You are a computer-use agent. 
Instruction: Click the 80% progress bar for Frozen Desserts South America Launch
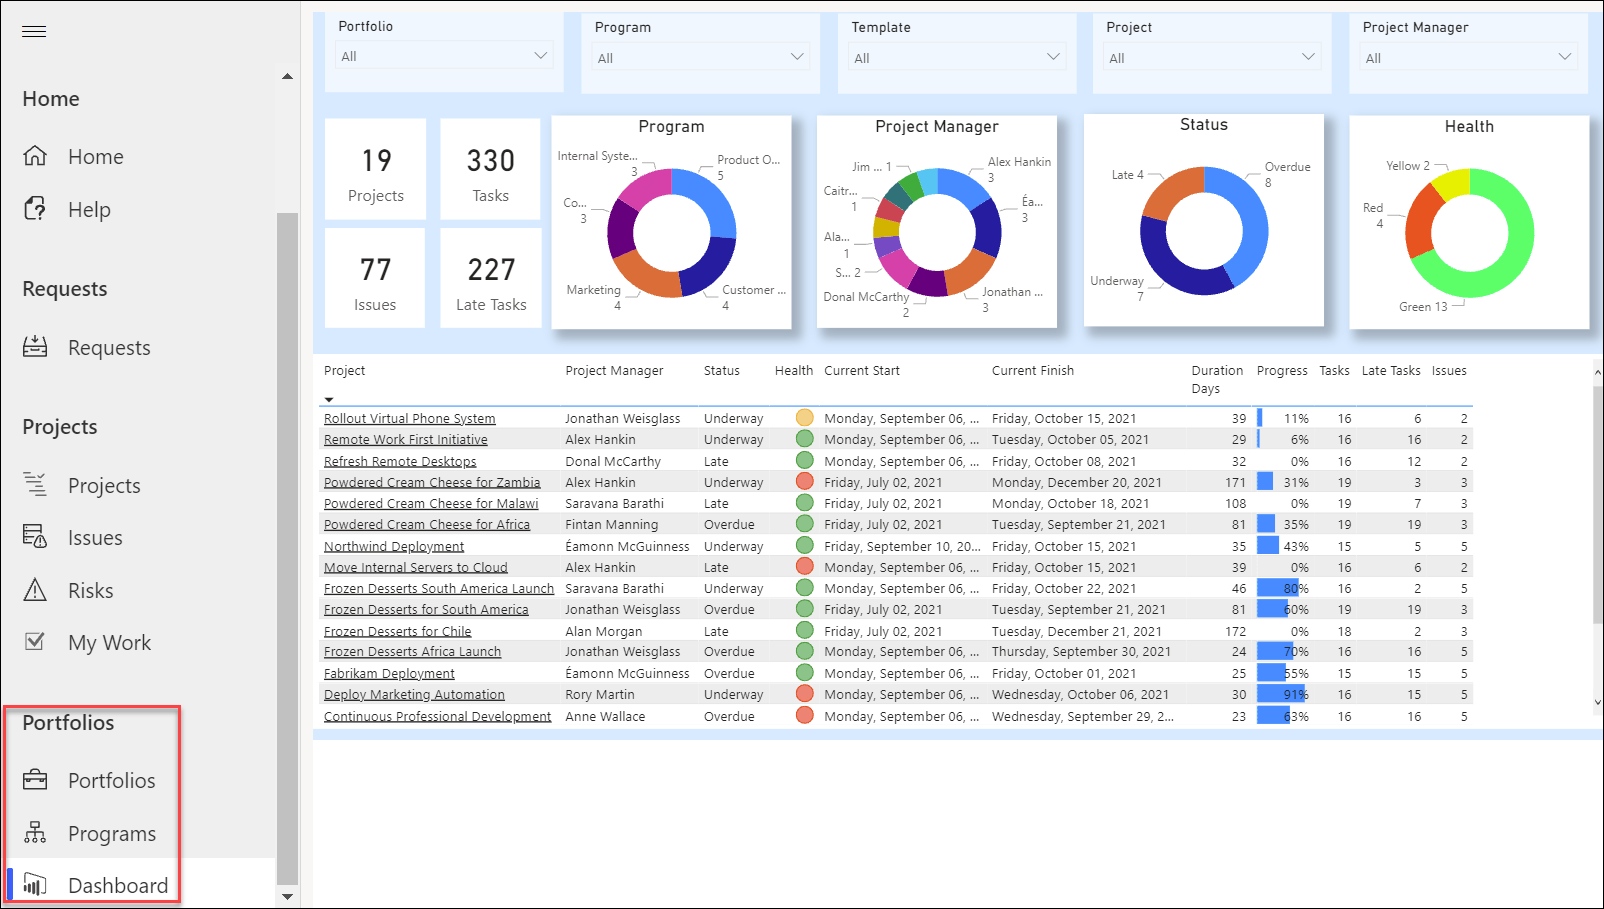[1277, 588]
